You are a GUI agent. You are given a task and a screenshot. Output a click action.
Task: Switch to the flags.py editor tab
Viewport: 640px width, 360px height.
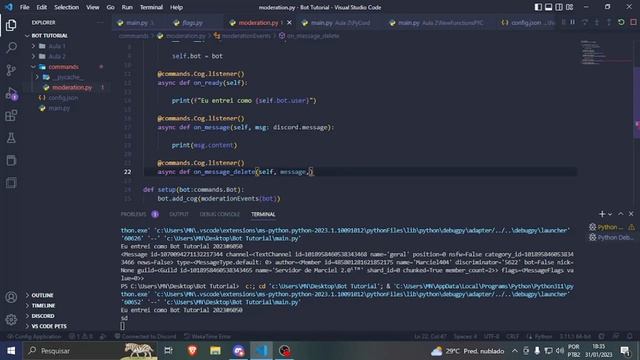tap(192, 23)
